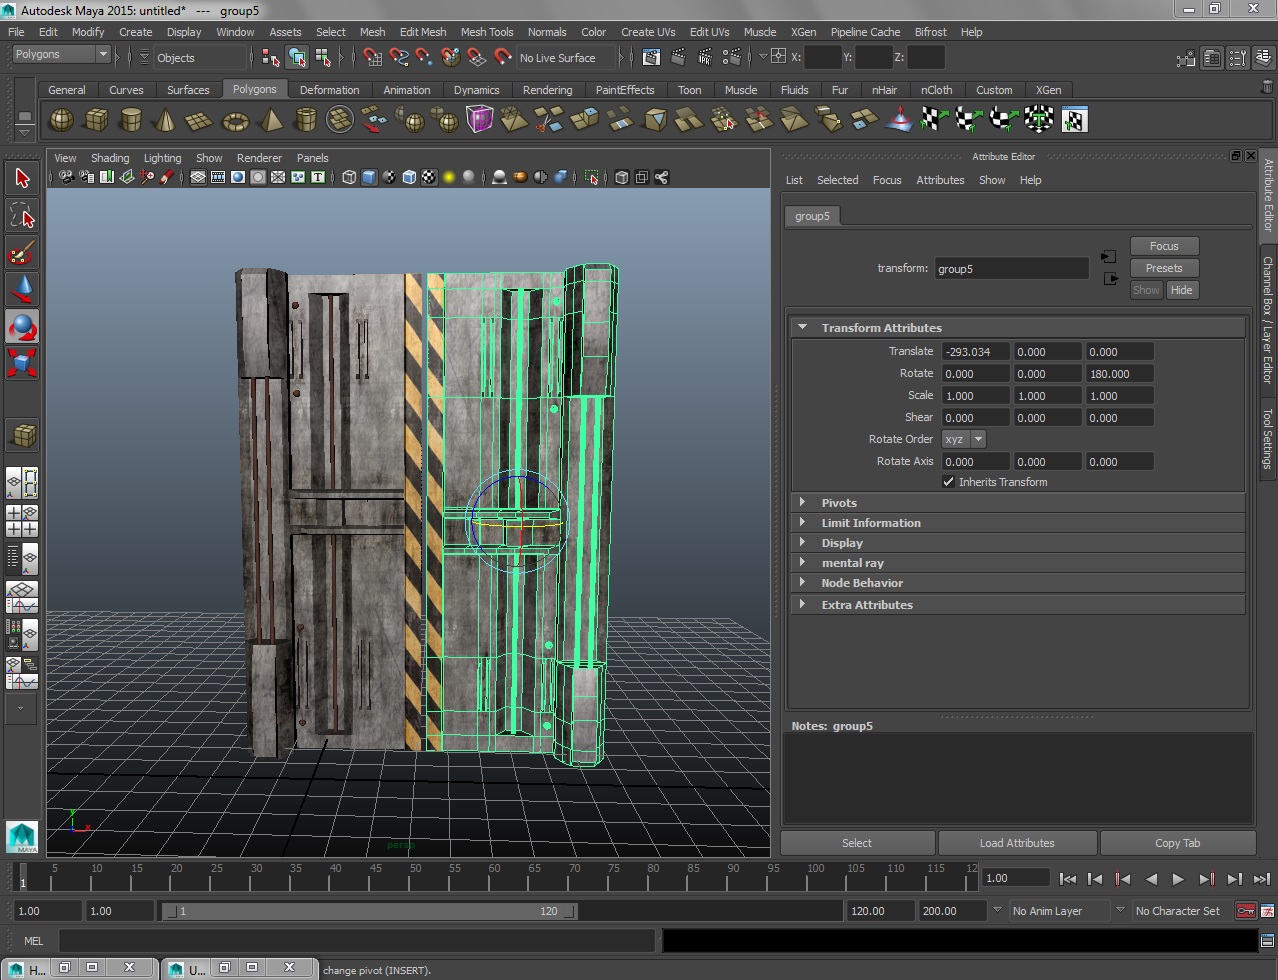This screenshot has width=1278, height=980.
Task: Expand the mental ray attributes section
Action: coord(853,562)
